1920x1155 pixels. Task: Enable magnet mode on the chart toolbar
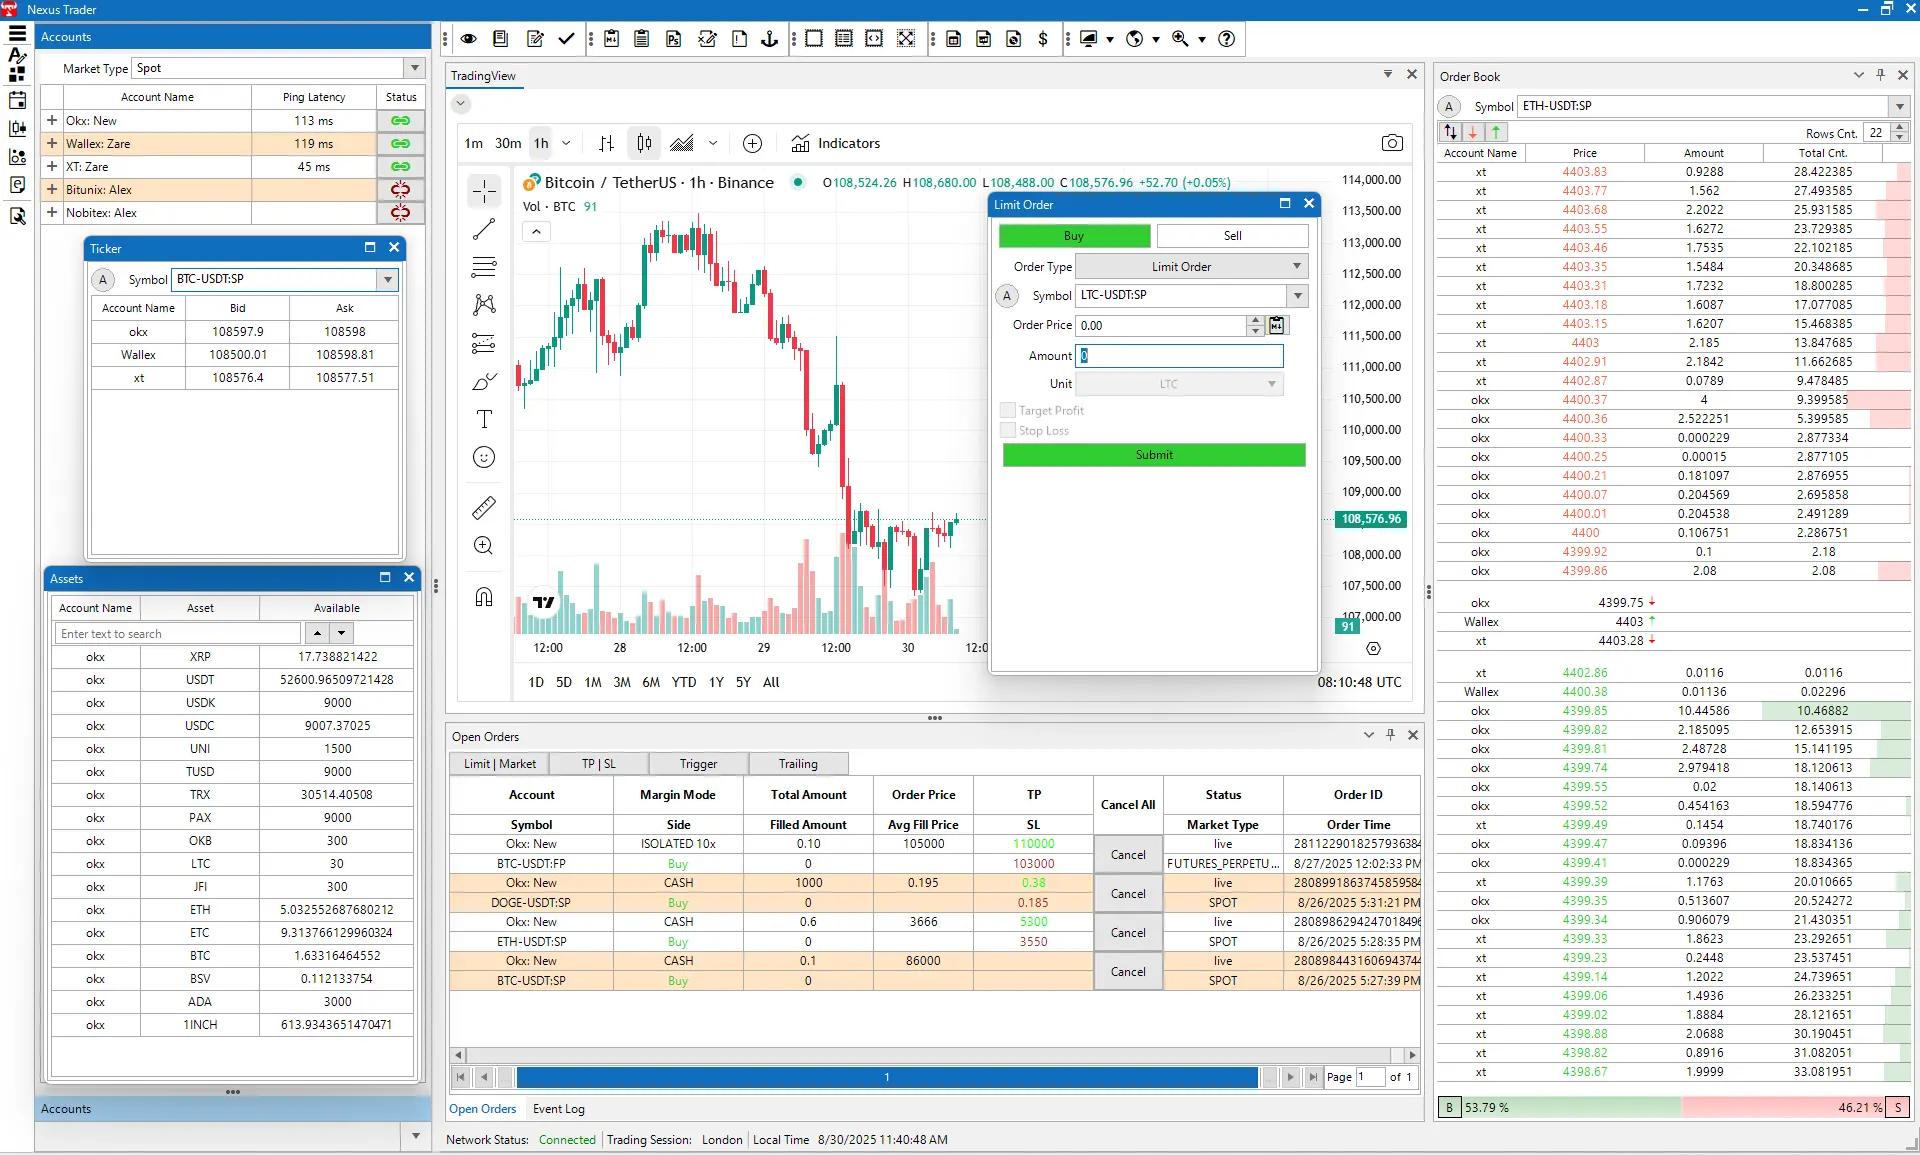(x=484, y=597)
